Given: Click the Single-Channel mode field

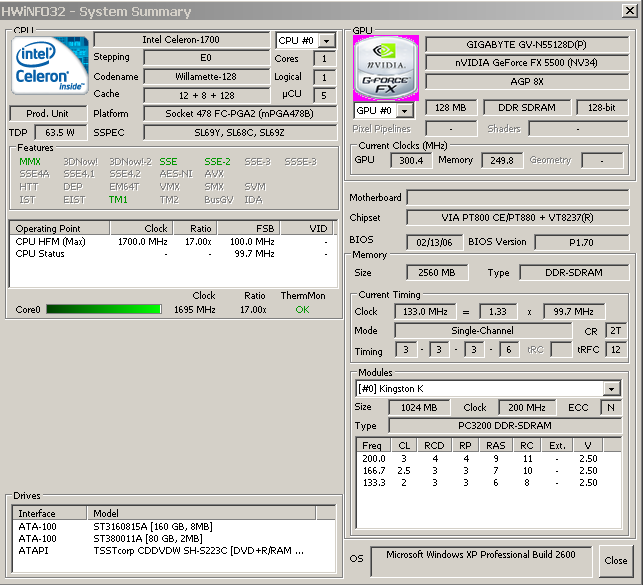Looking at the screenshot, I should click(483, 331).
